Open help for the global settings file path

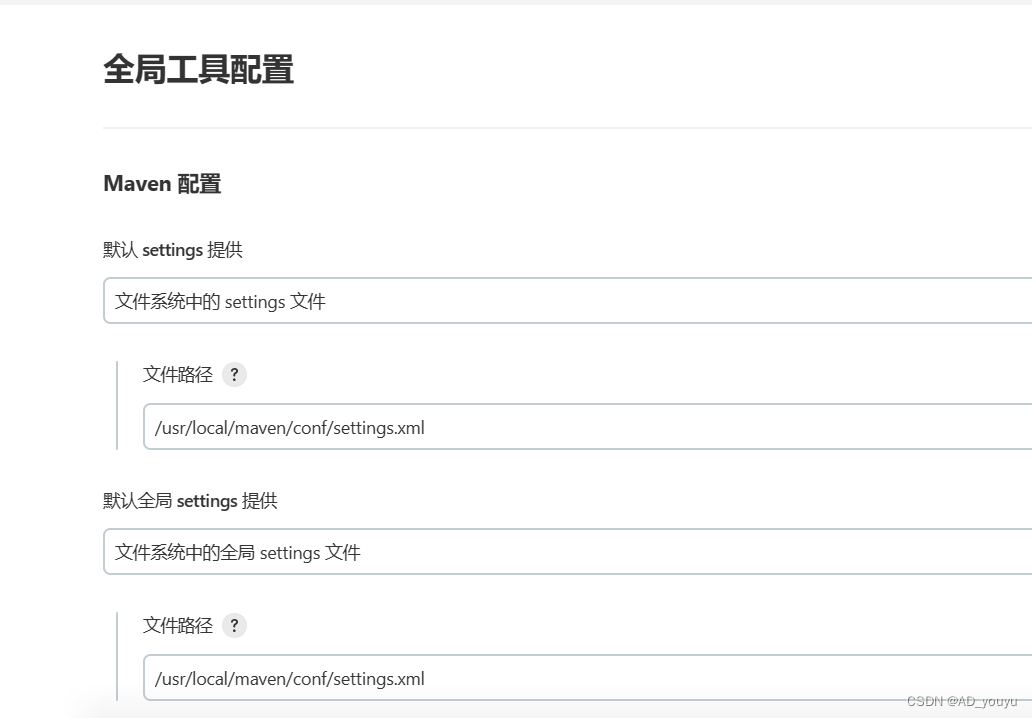point(234,625)
